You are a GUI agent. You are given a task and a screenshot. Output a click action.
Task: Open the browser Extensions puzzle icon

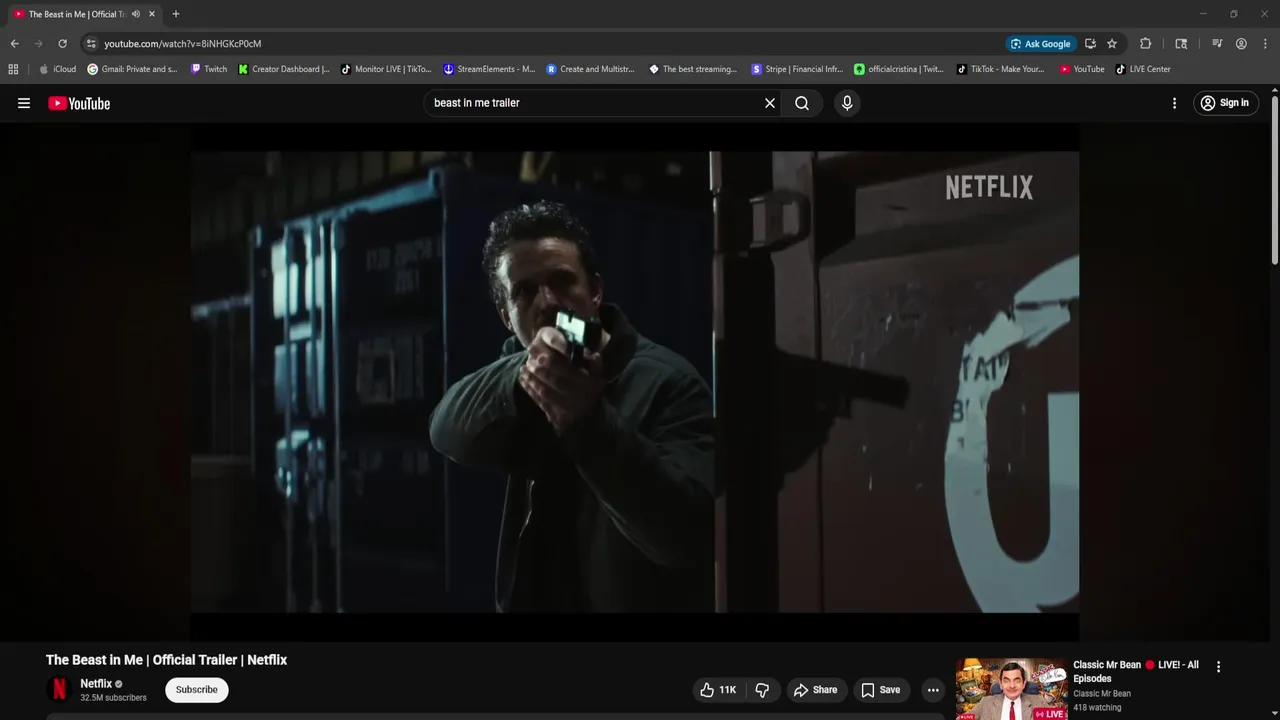coord(1146,44)
